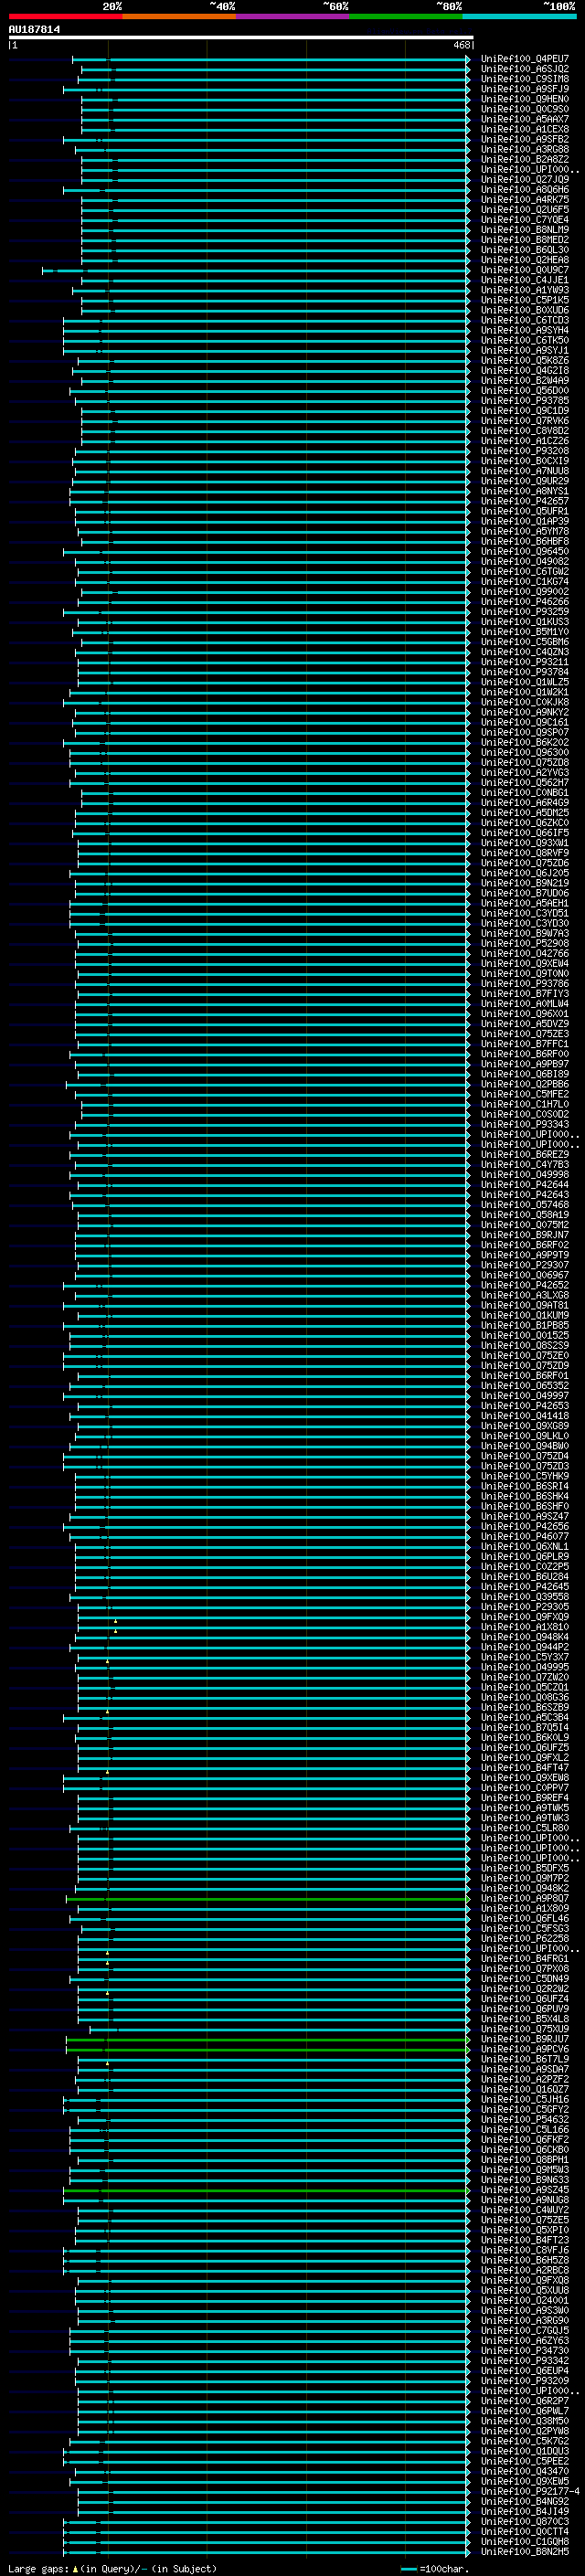This screenshot has width=585, height=2576.
Task: Click the orange ~40% identity legend segment
Action: coord(179,16)
